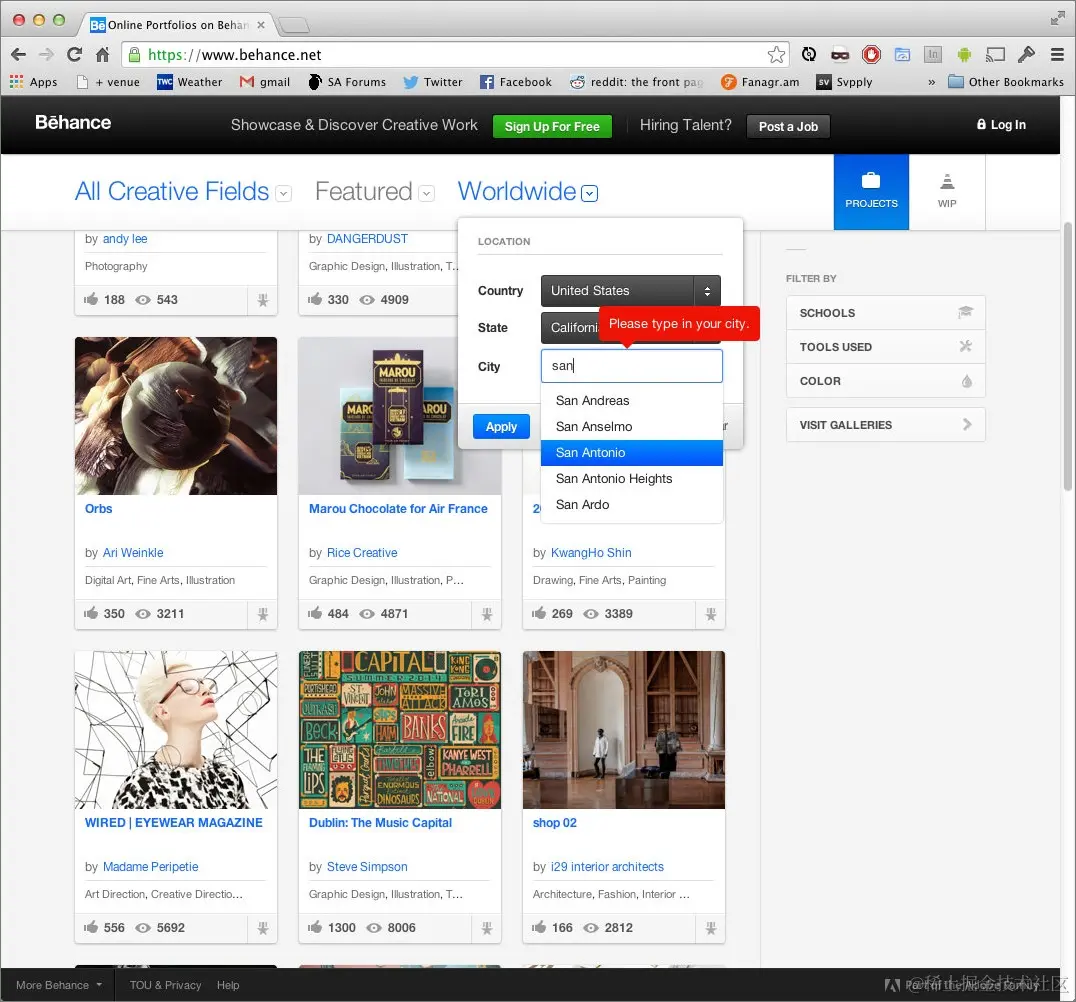Show more bookmarks chevron
This screenshot has height=1002, width=1076.
point(931,82)
